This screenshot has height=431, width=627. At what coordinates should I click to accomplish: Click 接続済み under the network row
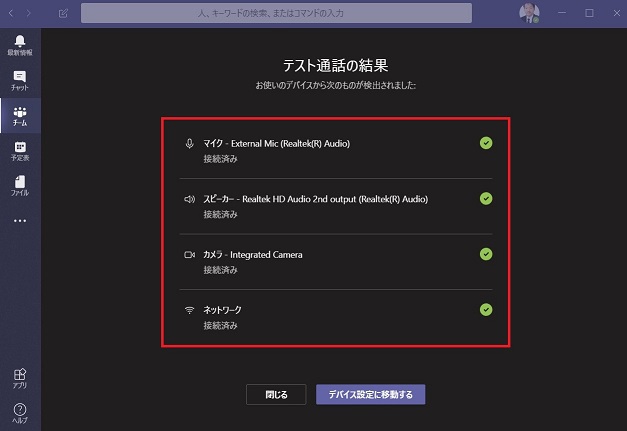click(x=220, y=326)
